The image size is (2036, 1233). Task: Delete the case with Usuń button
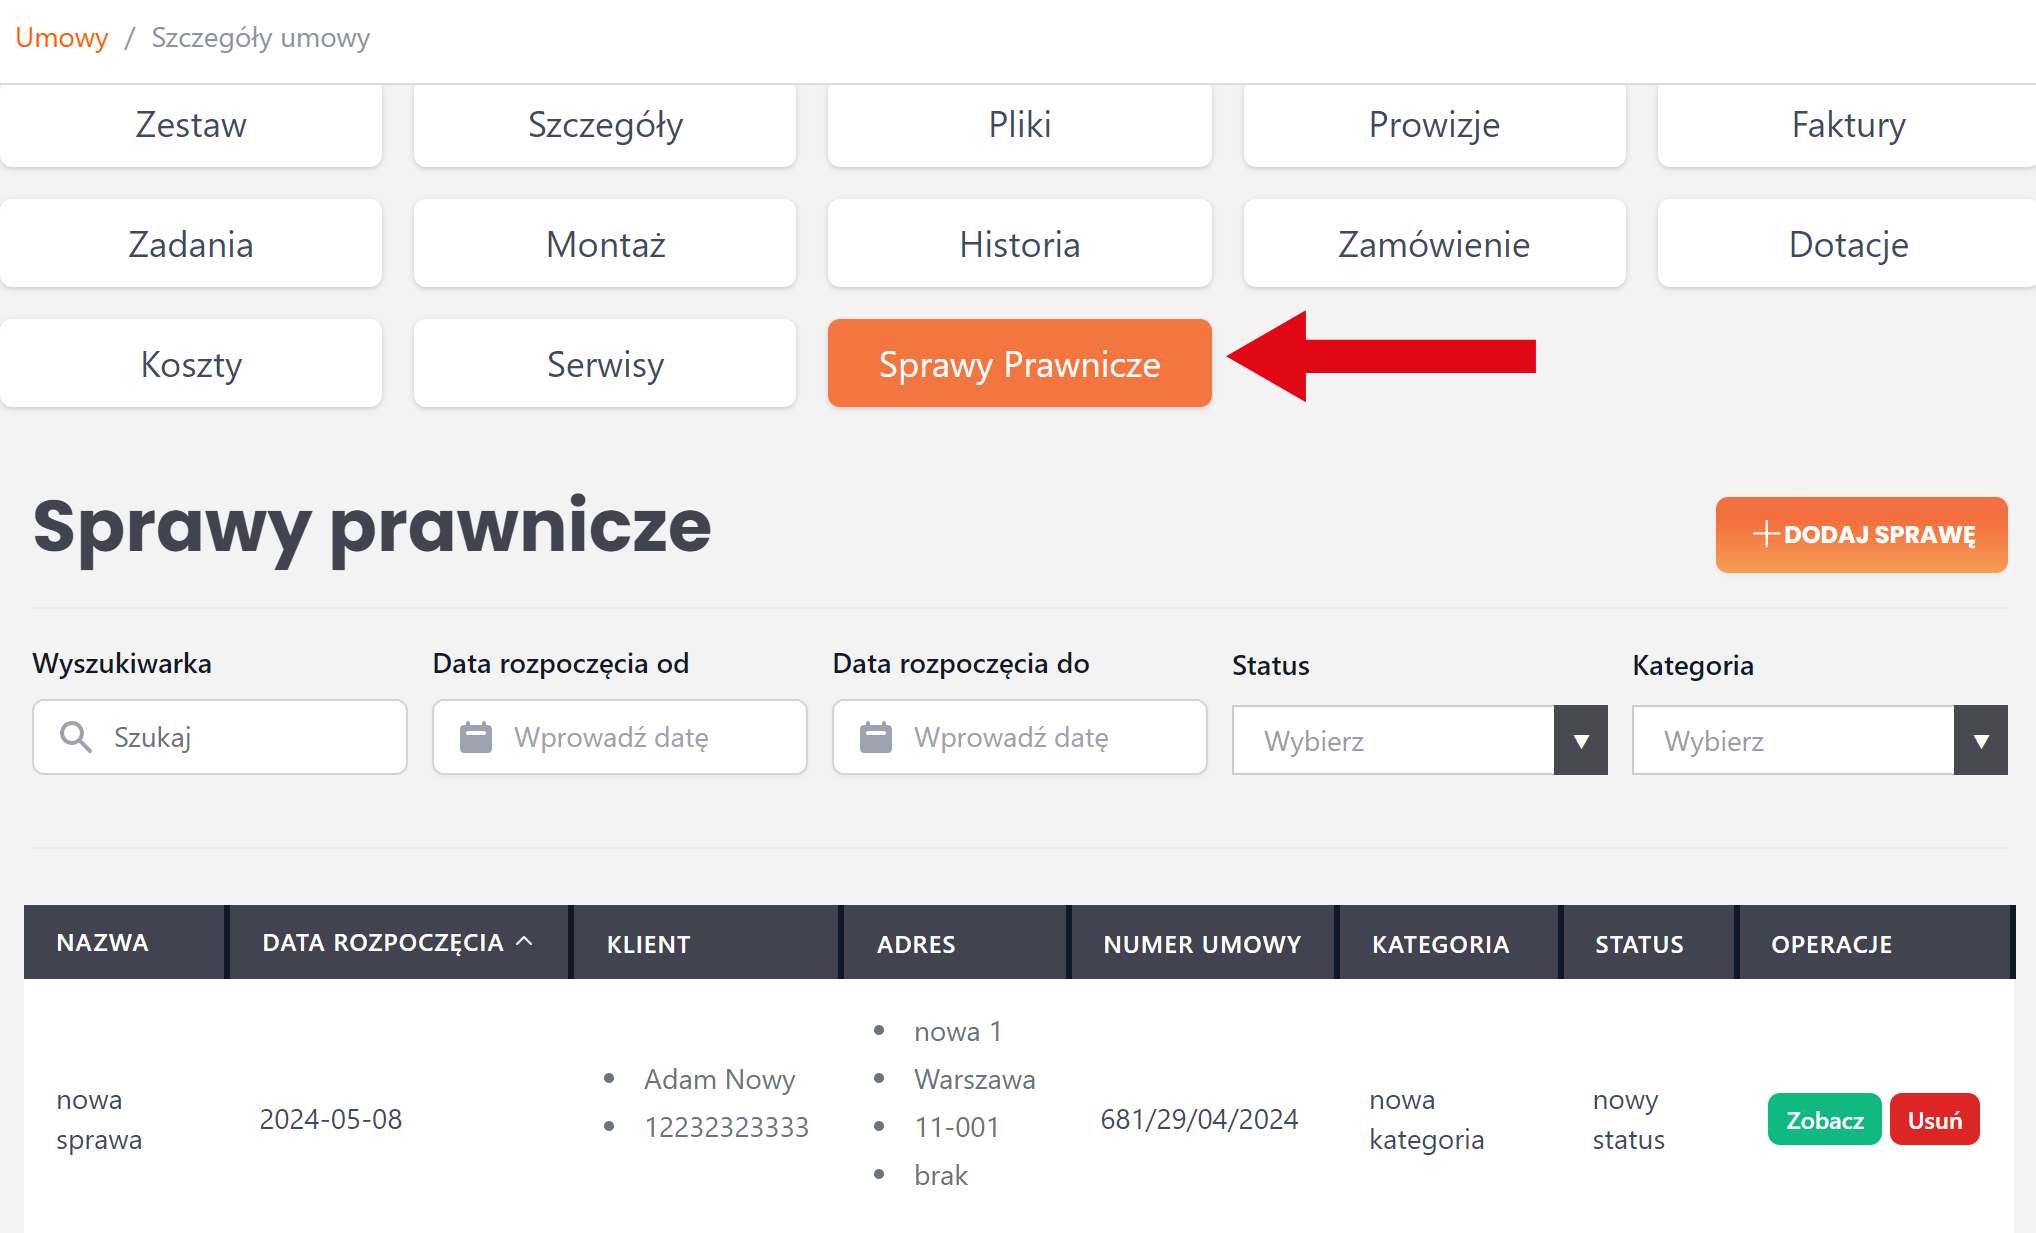click(x=1934, y=1120)
